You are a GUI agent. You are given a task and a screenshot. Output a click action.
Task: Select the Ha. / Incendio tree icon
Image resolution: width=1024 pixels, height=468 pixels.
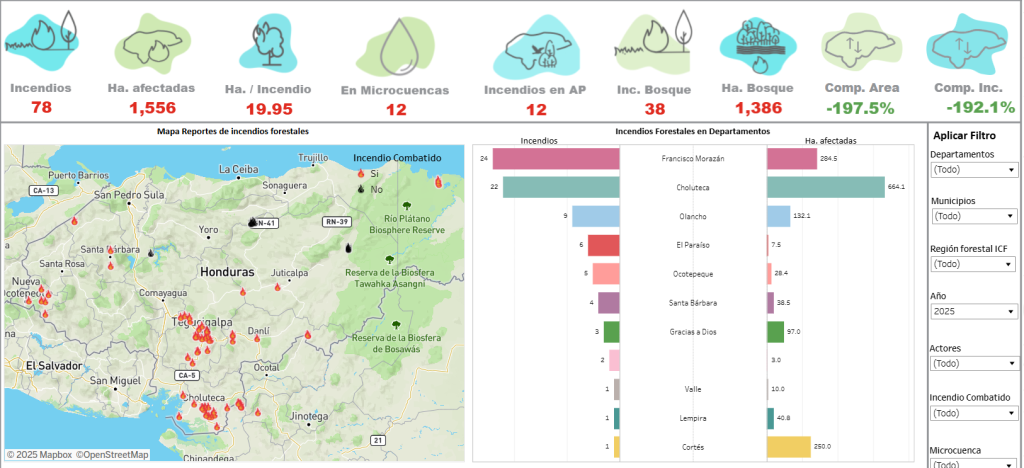270,42
